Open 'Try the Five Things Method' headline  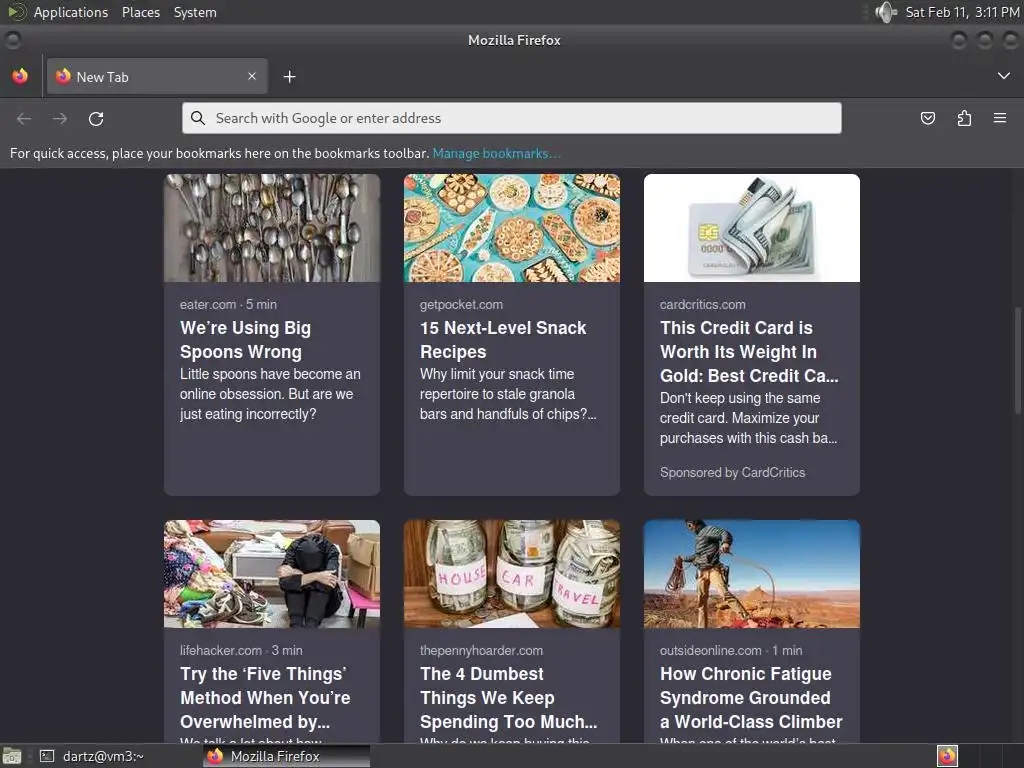pyautogui.click(x=265, y=697)
